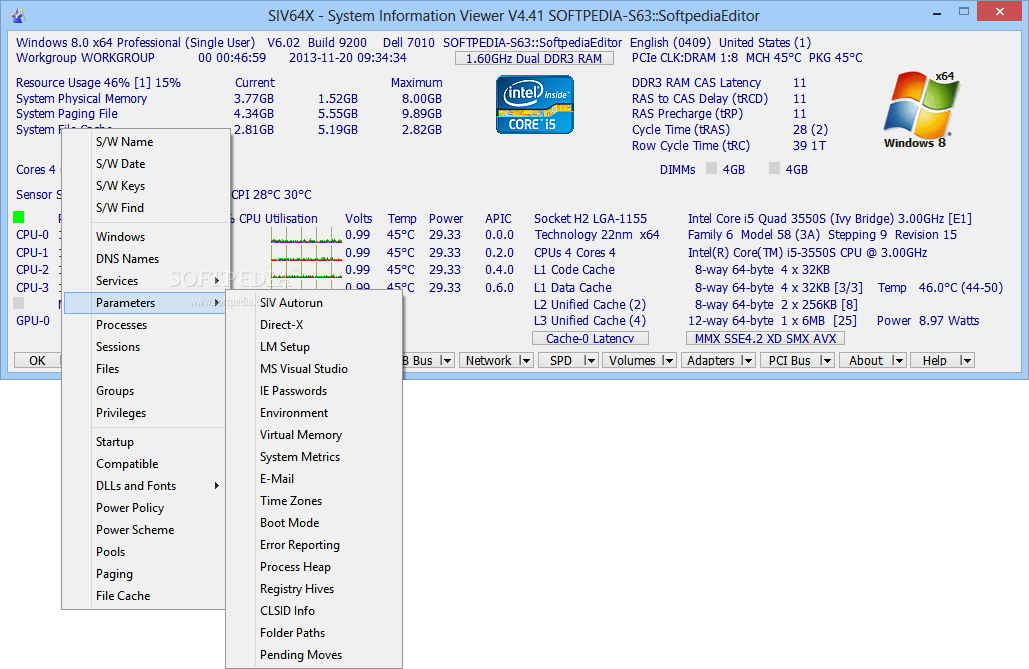Image resolution: width=1029 pixels, height=669 pixels.
Task: Click the MMX SSE4.2 XD SMX AVX button
Action: (765, 338)
